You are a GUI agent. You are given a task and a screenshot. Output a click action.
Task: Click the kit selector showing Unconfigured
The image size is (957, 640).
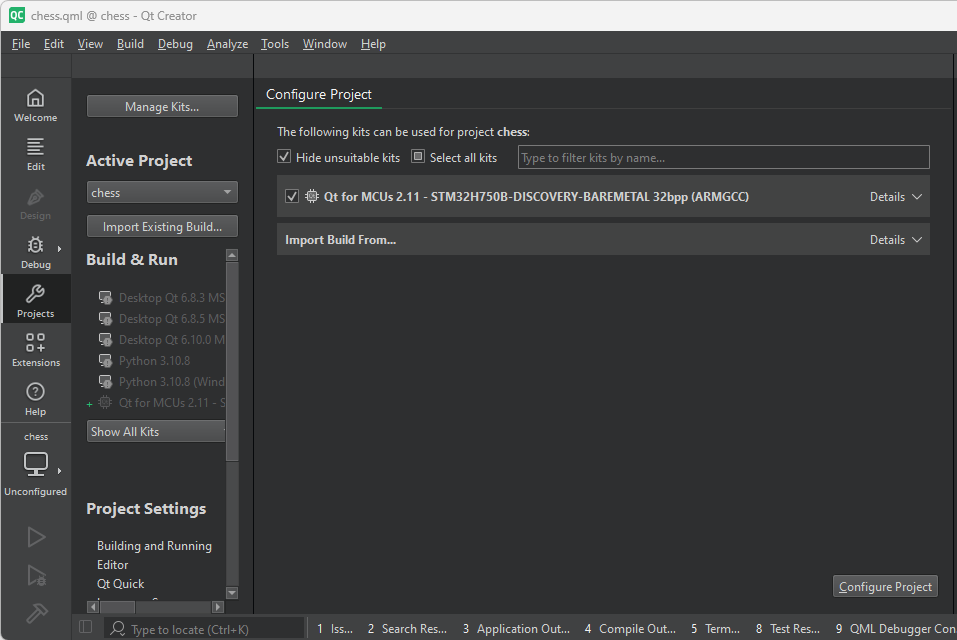tap(35, 468)
